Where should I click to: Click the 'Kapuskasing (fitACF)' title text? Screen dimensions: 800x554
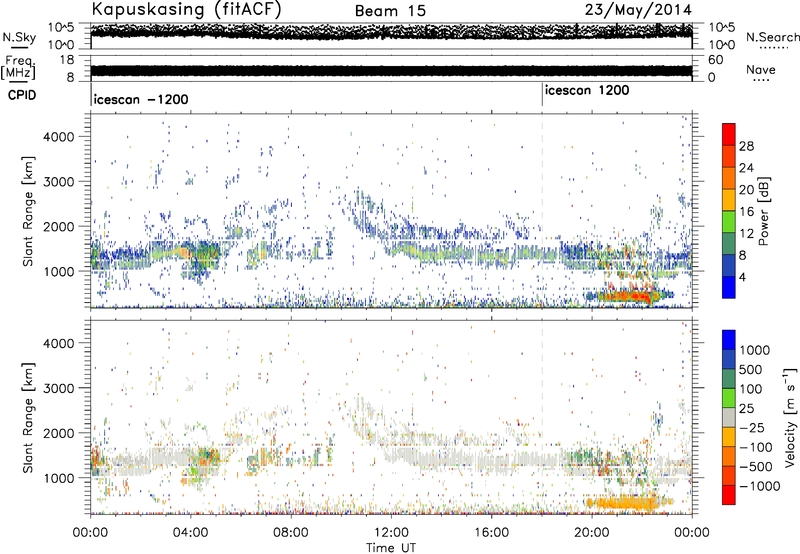click(x=186, y=9)
